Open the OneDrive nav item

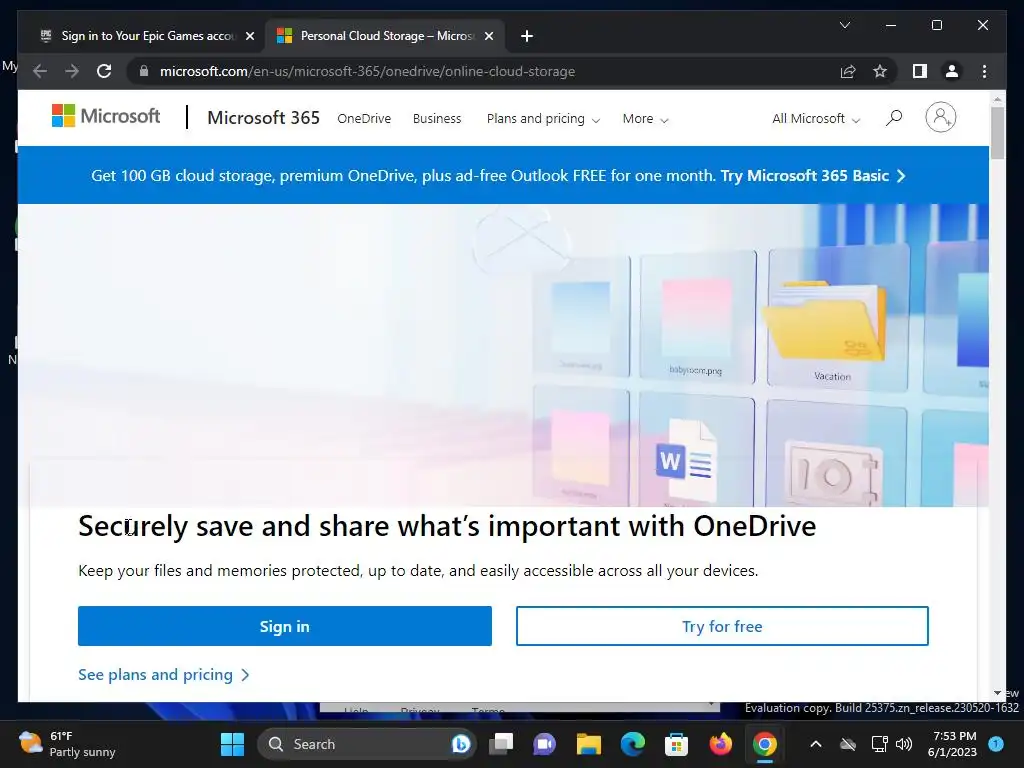[364, 119]
